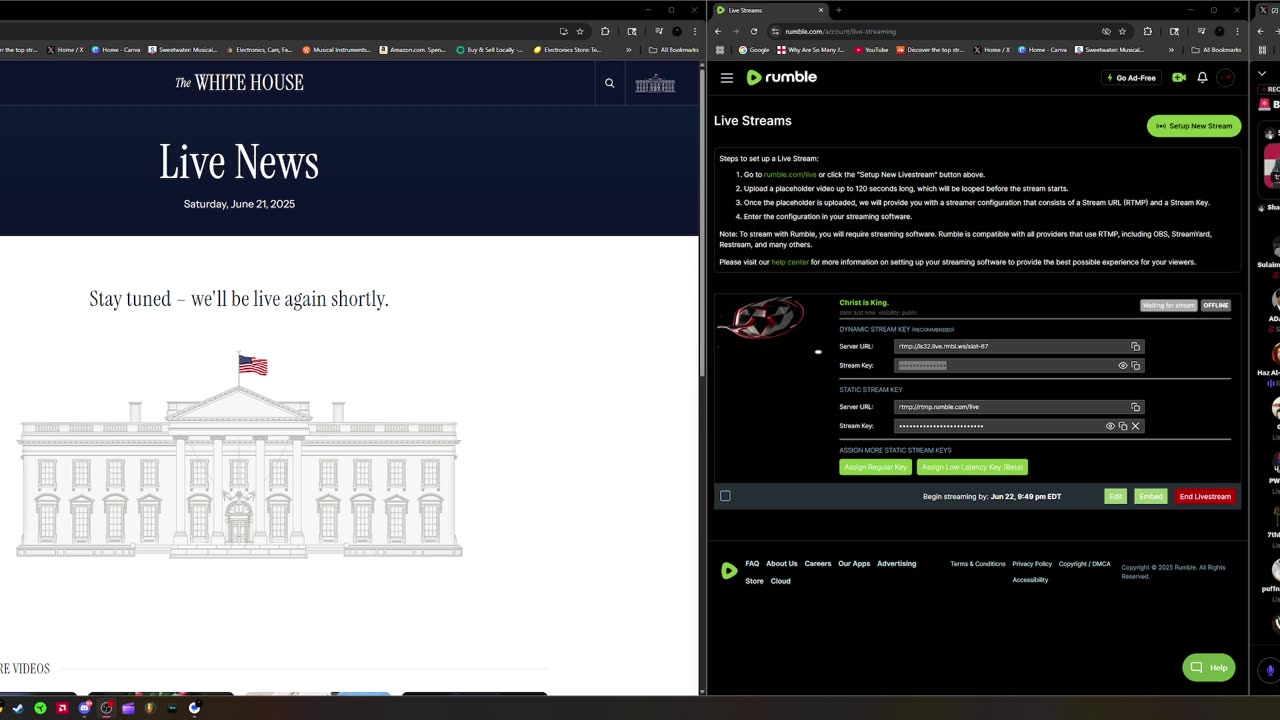Open the YouTube bookmark in Rumble window
Viewport: 1280px width, 720px height.
871,49
